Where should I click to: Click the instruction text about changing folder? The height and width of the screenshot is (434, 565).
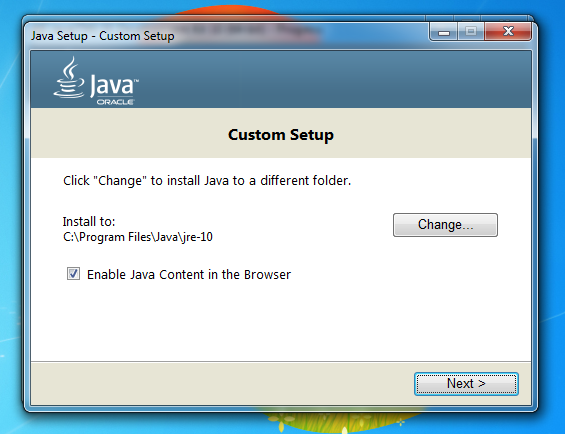pyautogui.click(x=207, y=180)
